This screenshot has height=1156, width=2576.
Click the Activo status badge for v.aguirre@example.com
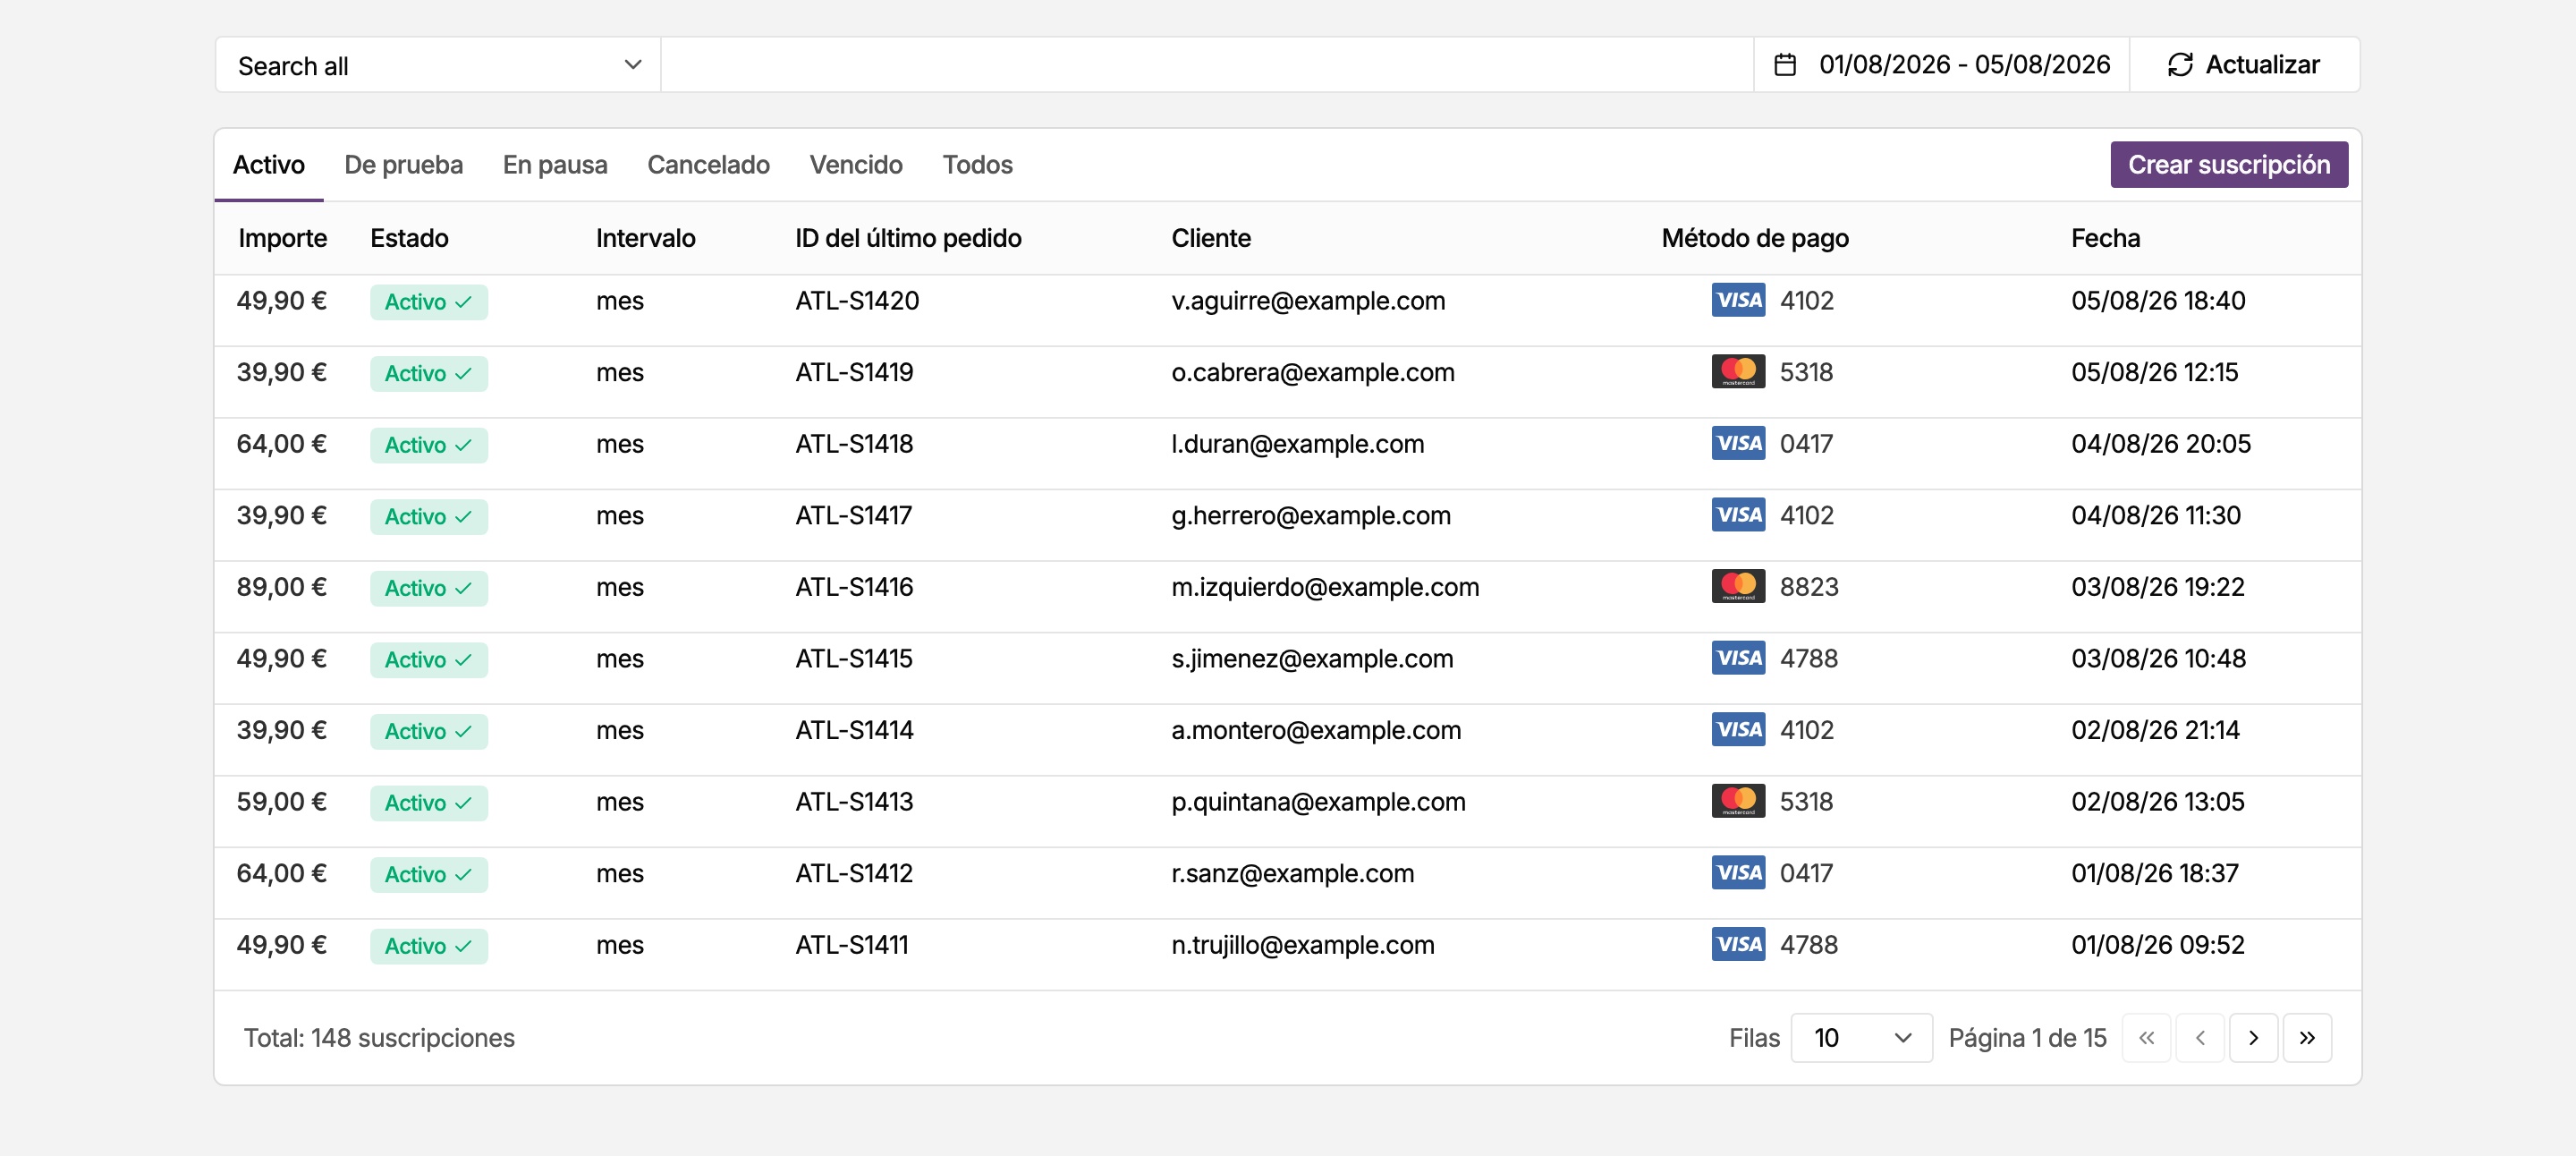428,302
